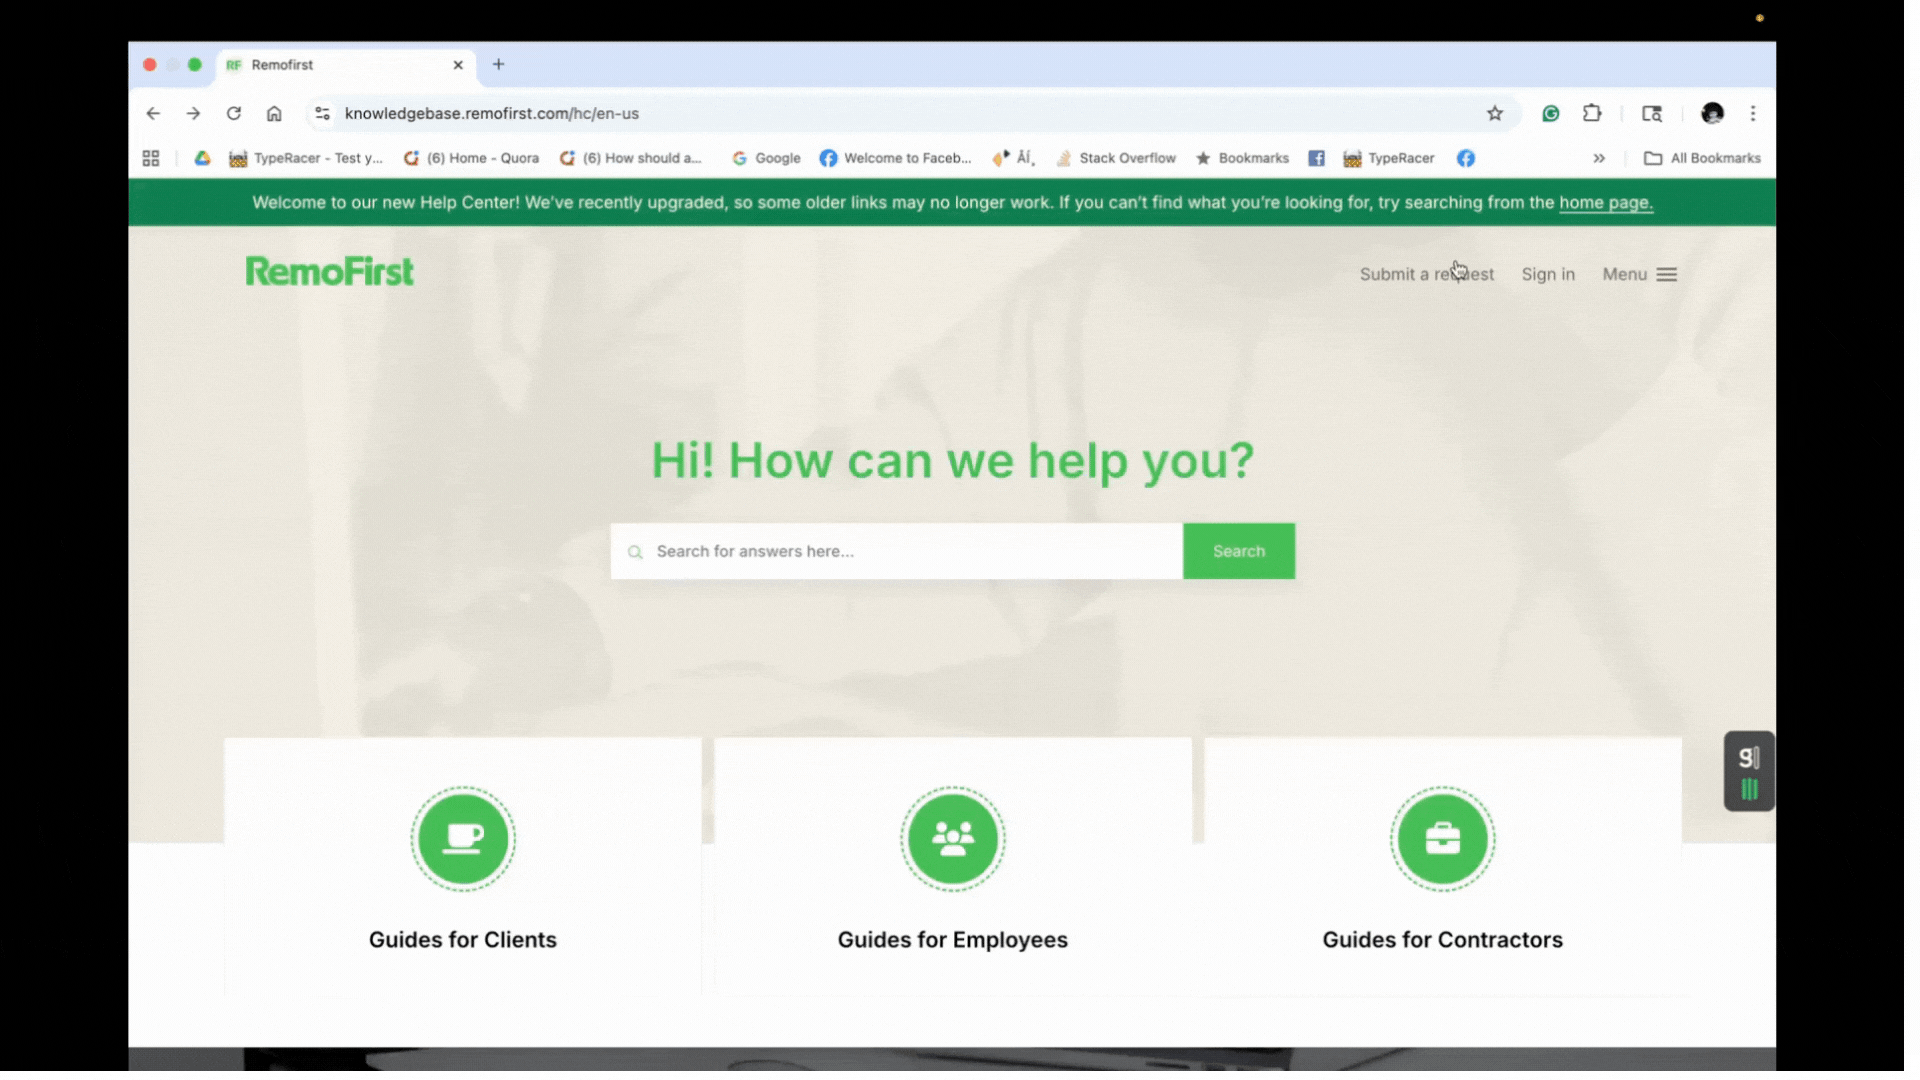The image size is (1920, 1080).
Task: Click the browser extensions puzzle icon
Action: (x=1592, y=113)
